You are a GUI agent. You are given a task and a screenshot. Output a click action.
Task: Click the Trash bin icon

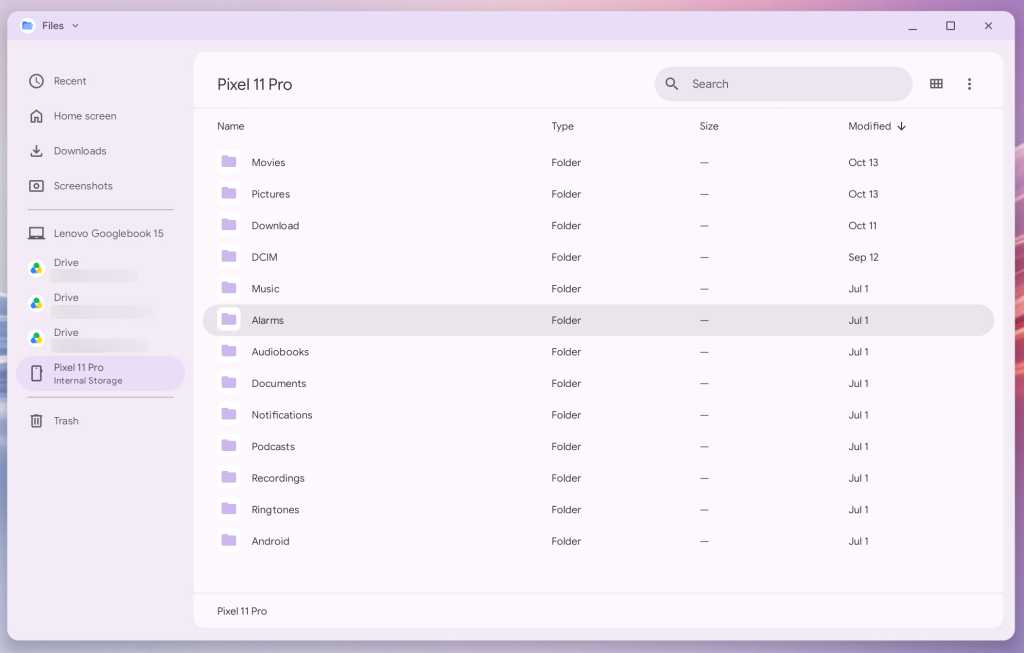[x=37, y=421]
